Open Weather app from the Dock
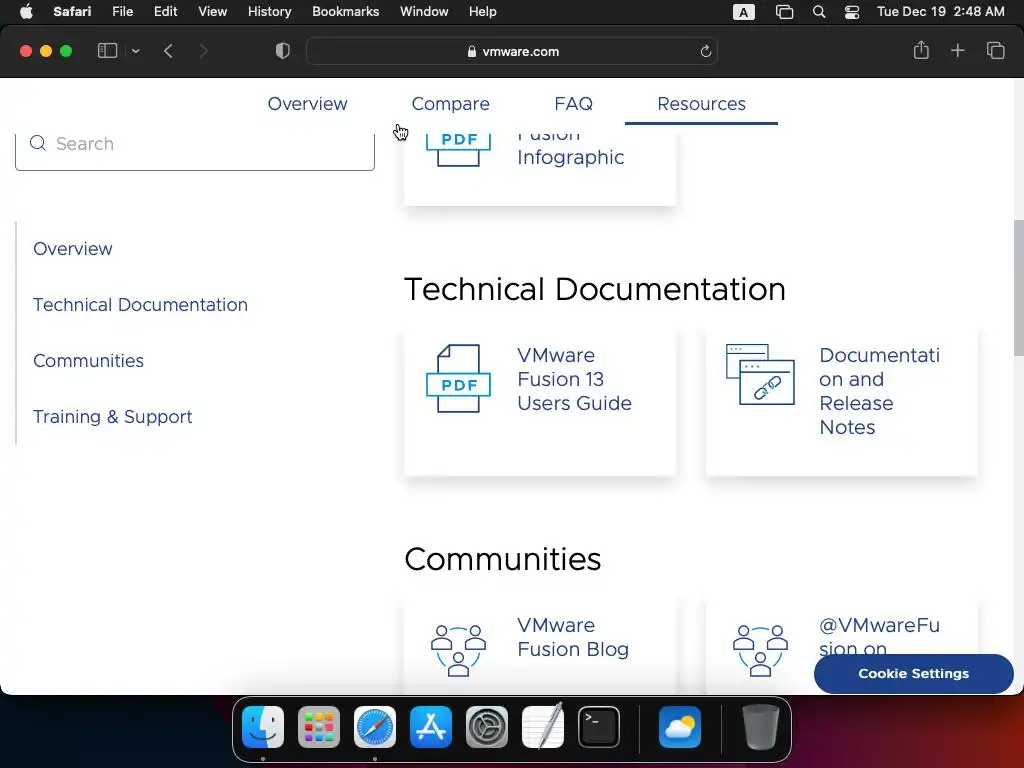This screenshot has width=1024, height=768. point(680,727)
